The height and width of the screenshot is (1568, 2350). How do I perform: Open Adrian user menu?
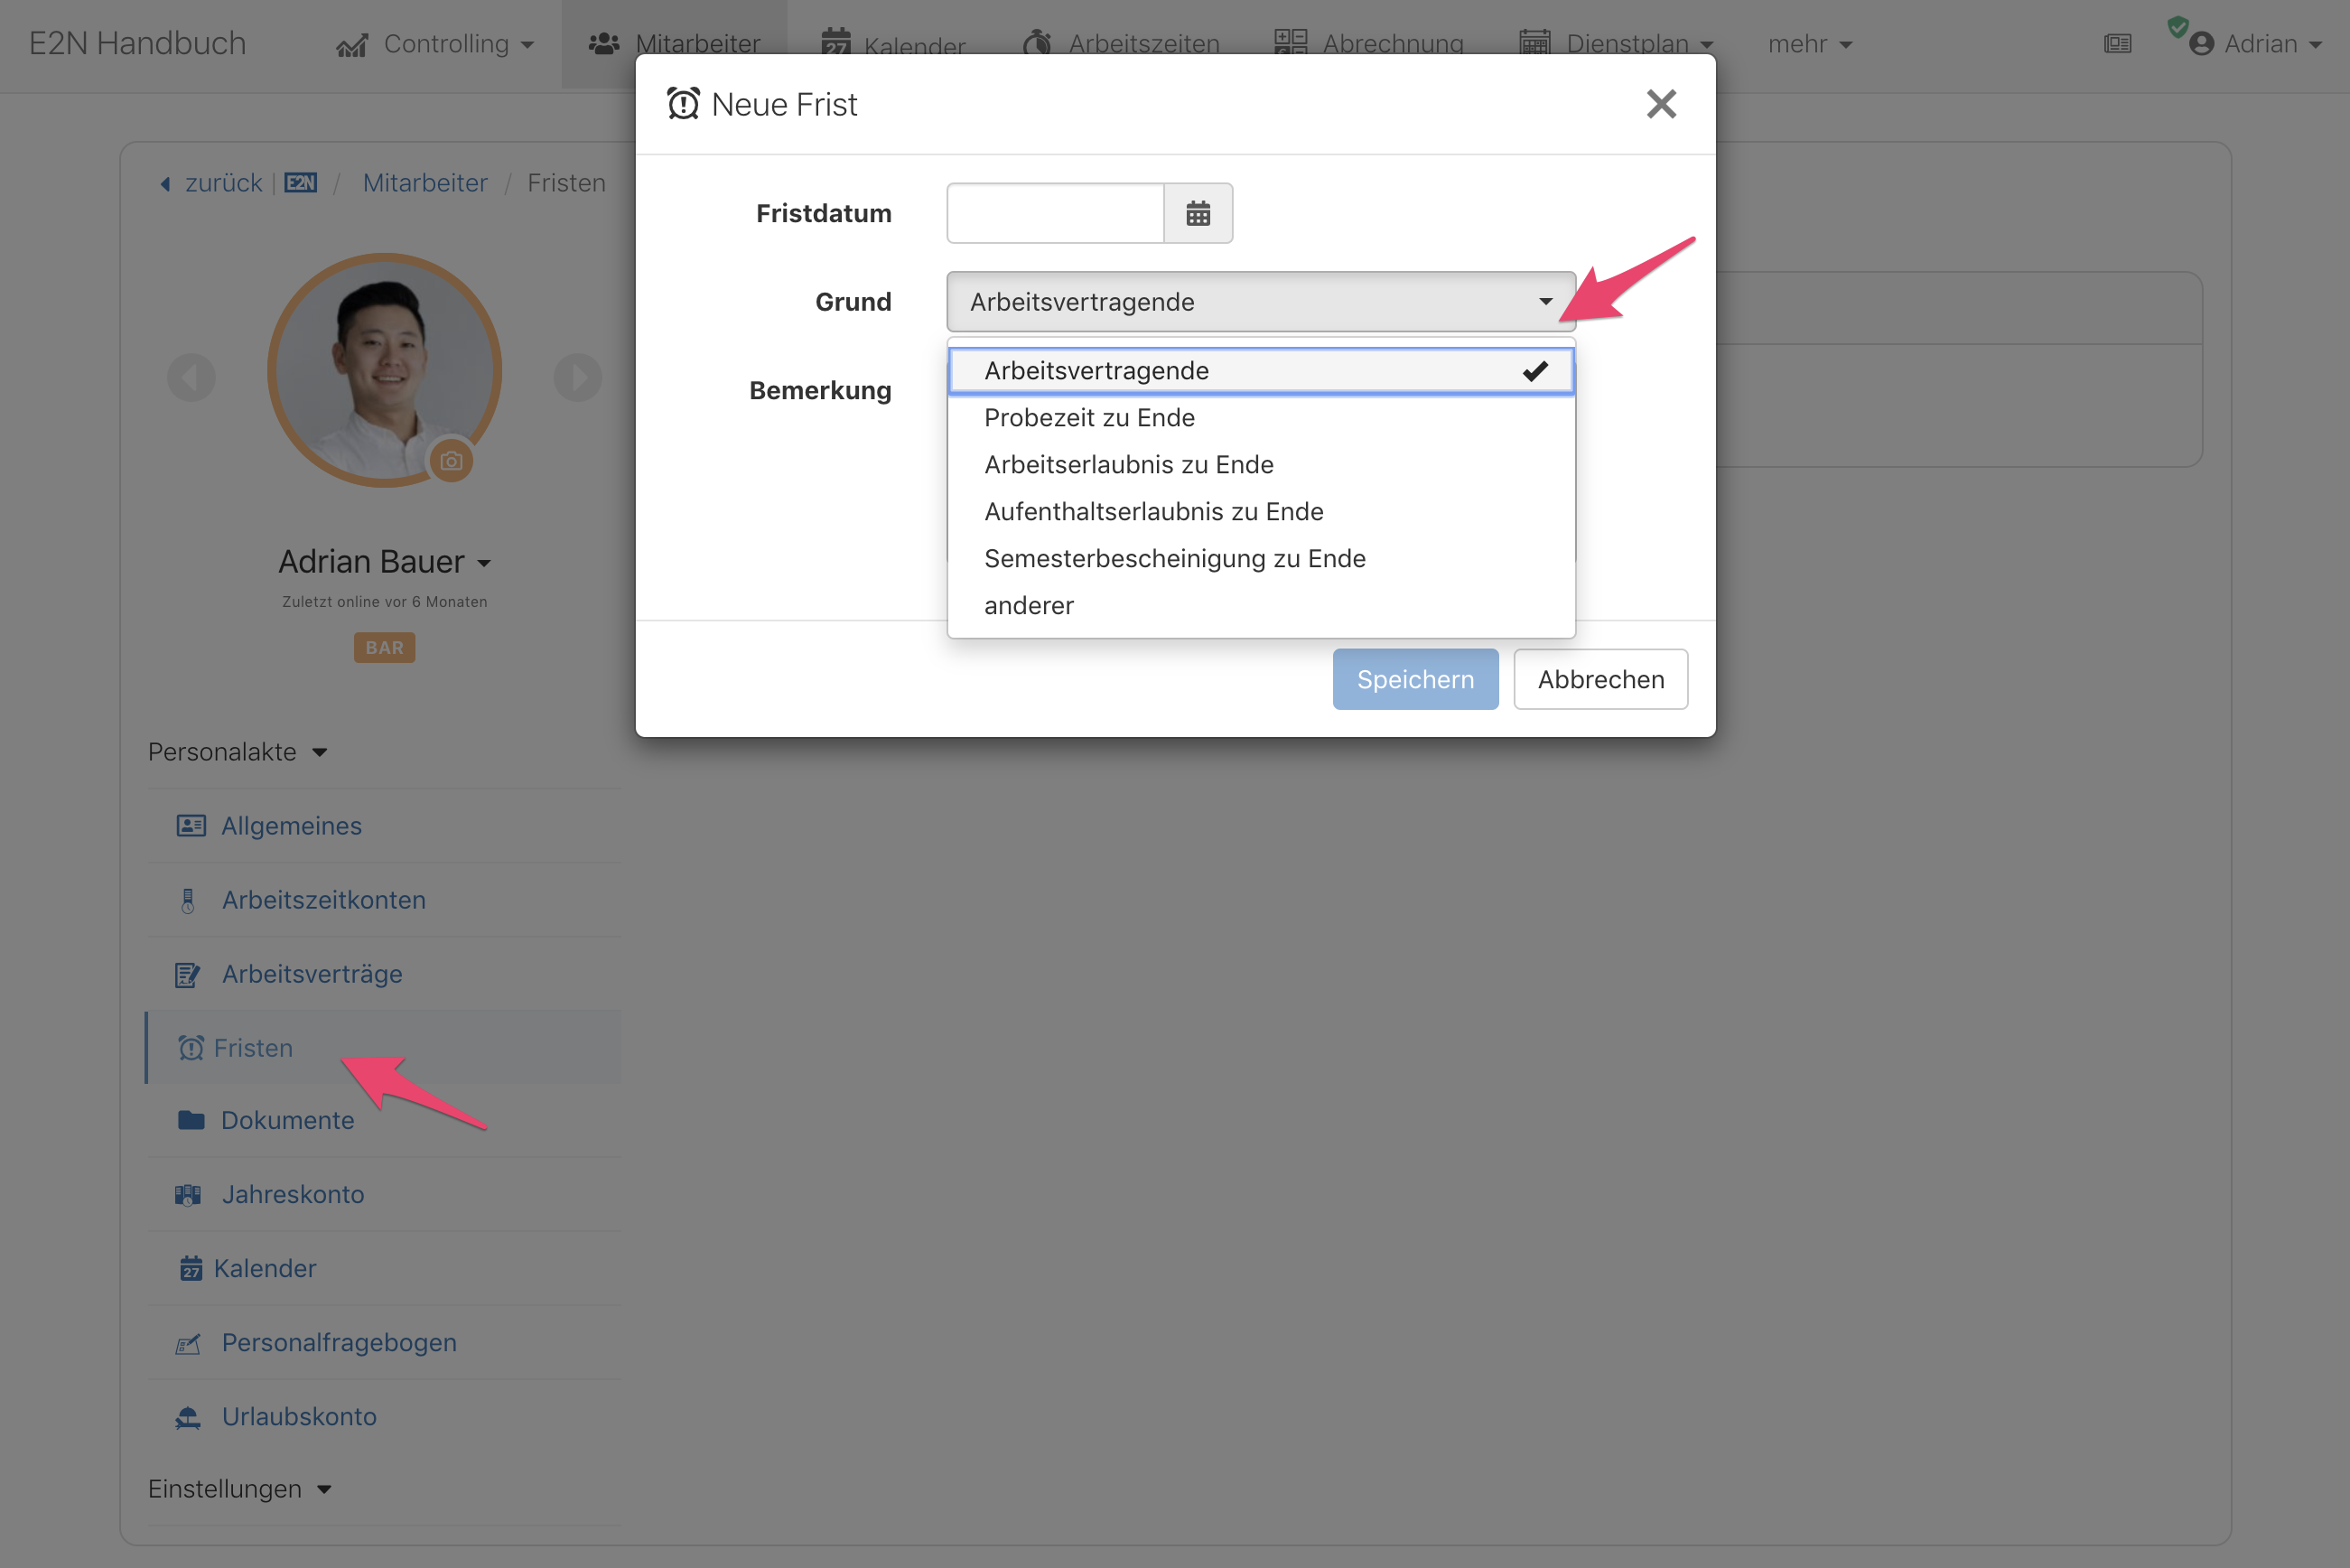[x=2255, y=44]
